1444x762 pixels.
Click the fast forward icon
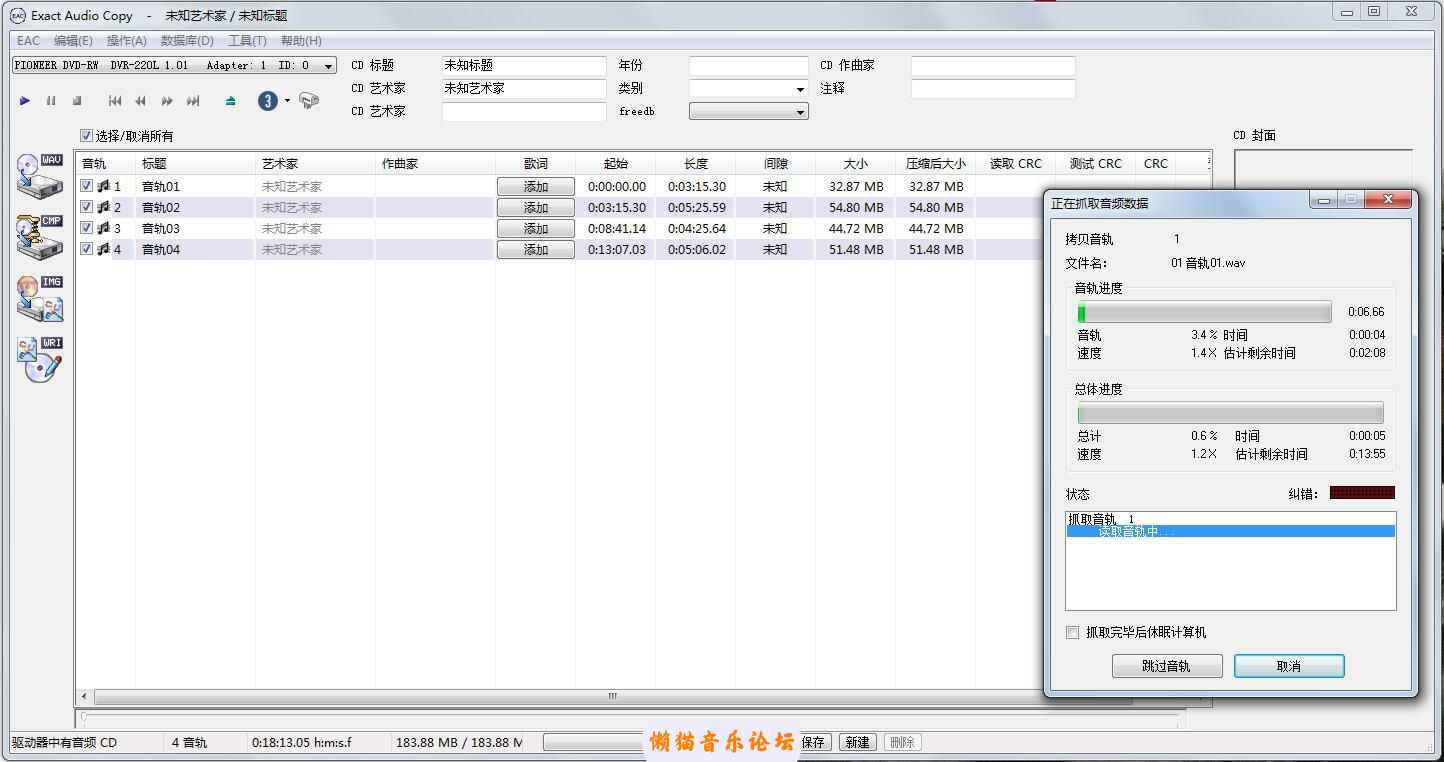pos(167,101)
